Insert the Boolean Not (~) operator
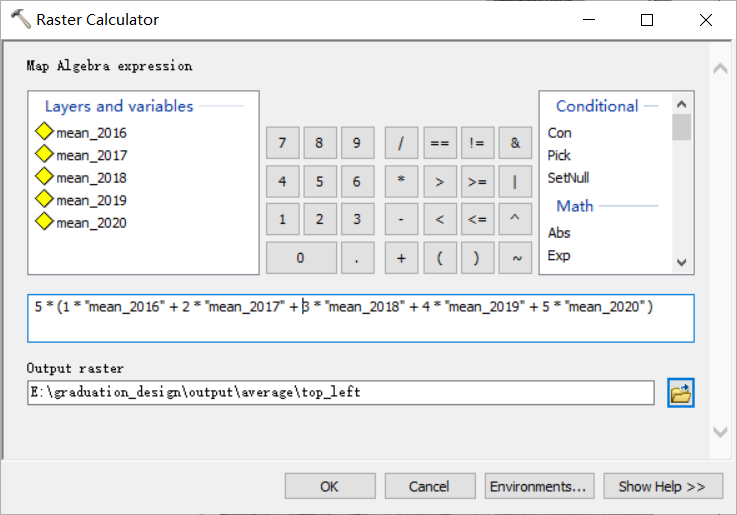Screen dimensions: 737x515 [x=515, y=258]
